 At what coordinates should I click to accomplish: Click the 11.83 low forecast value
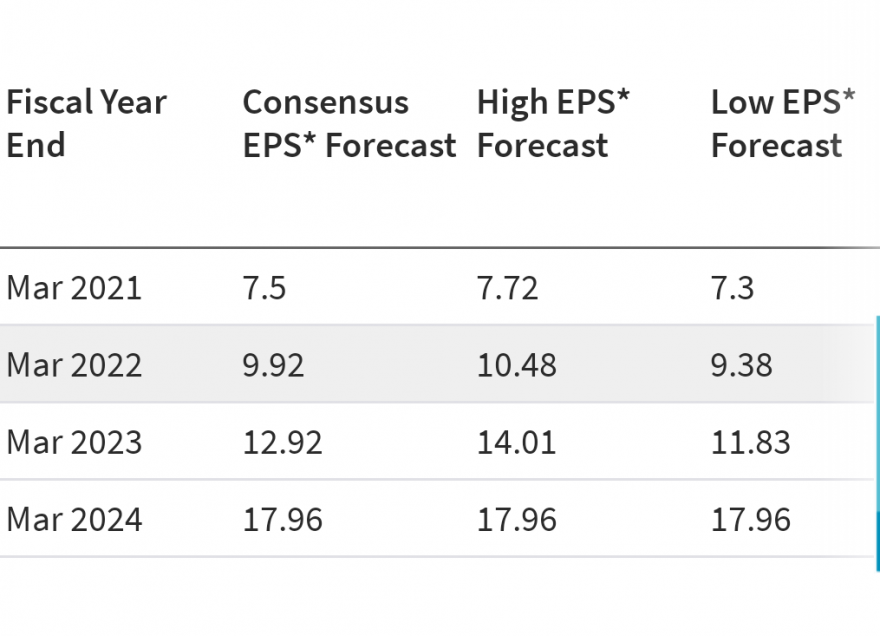point(751,442)
